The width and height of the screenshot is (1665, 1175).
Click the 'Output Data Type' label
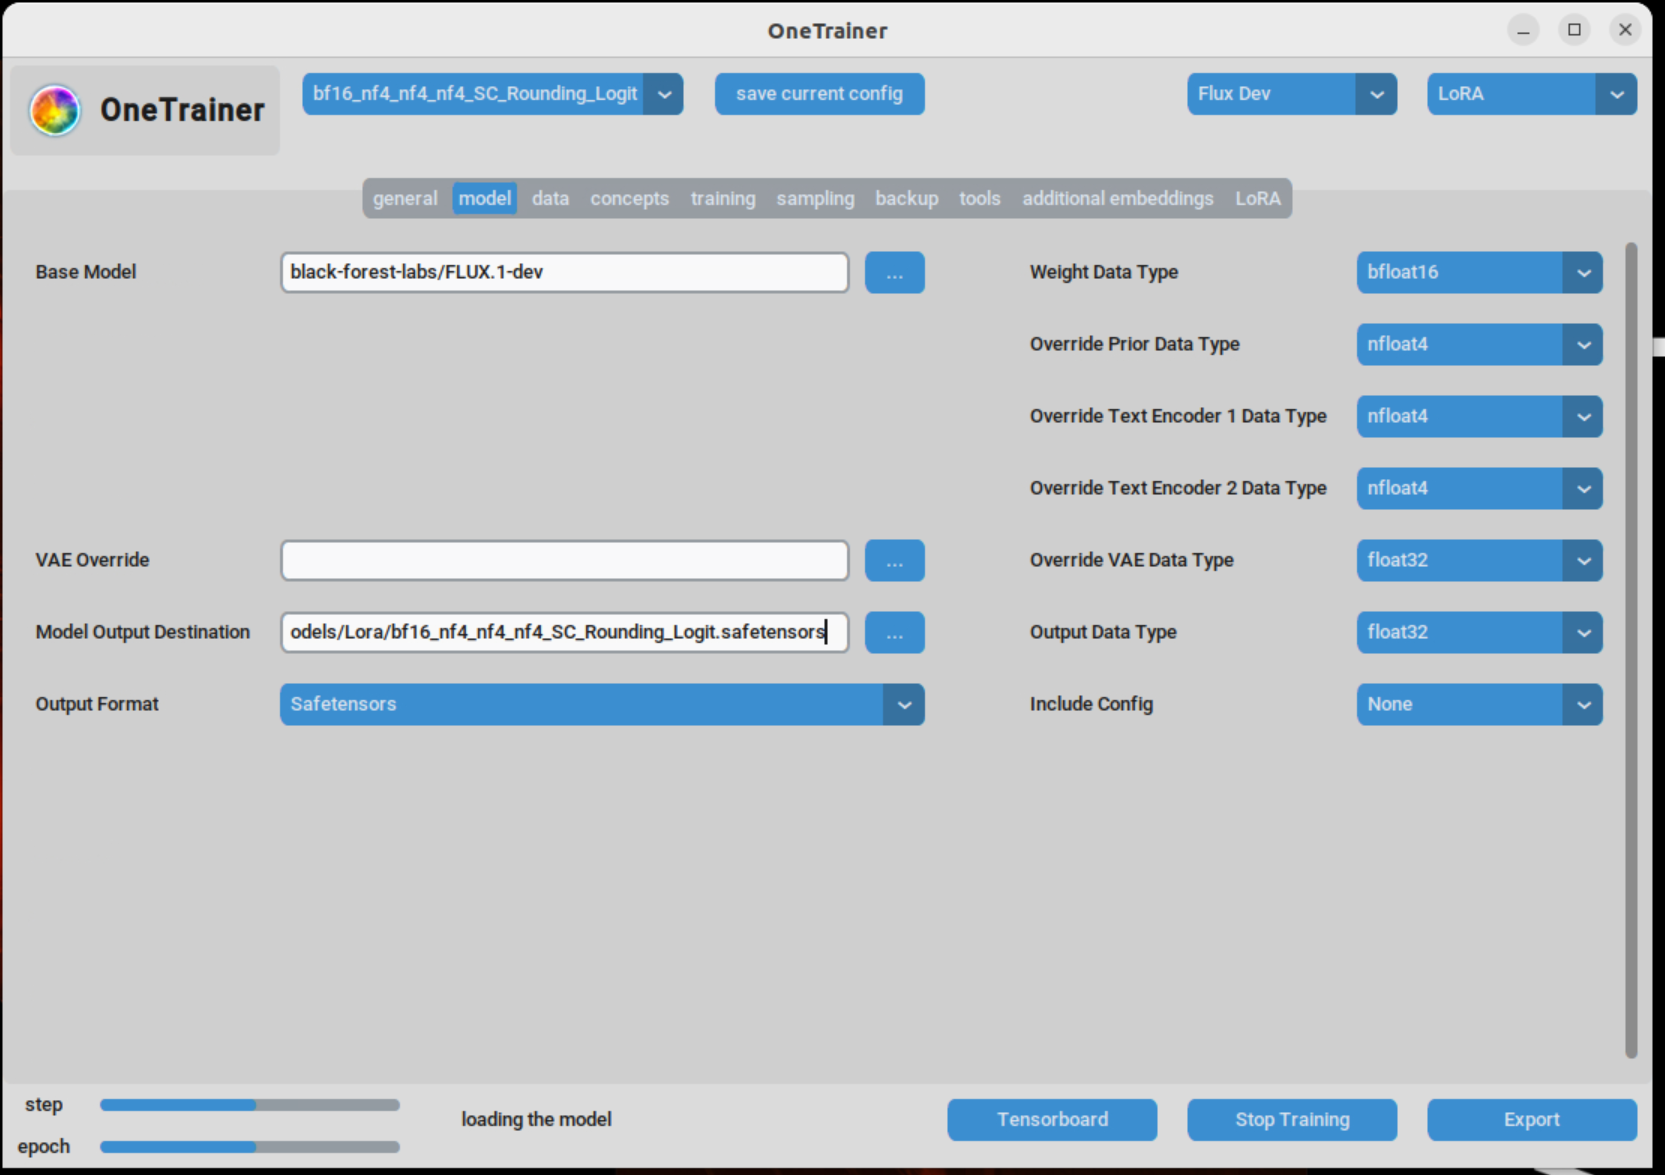pos(1103,632)
